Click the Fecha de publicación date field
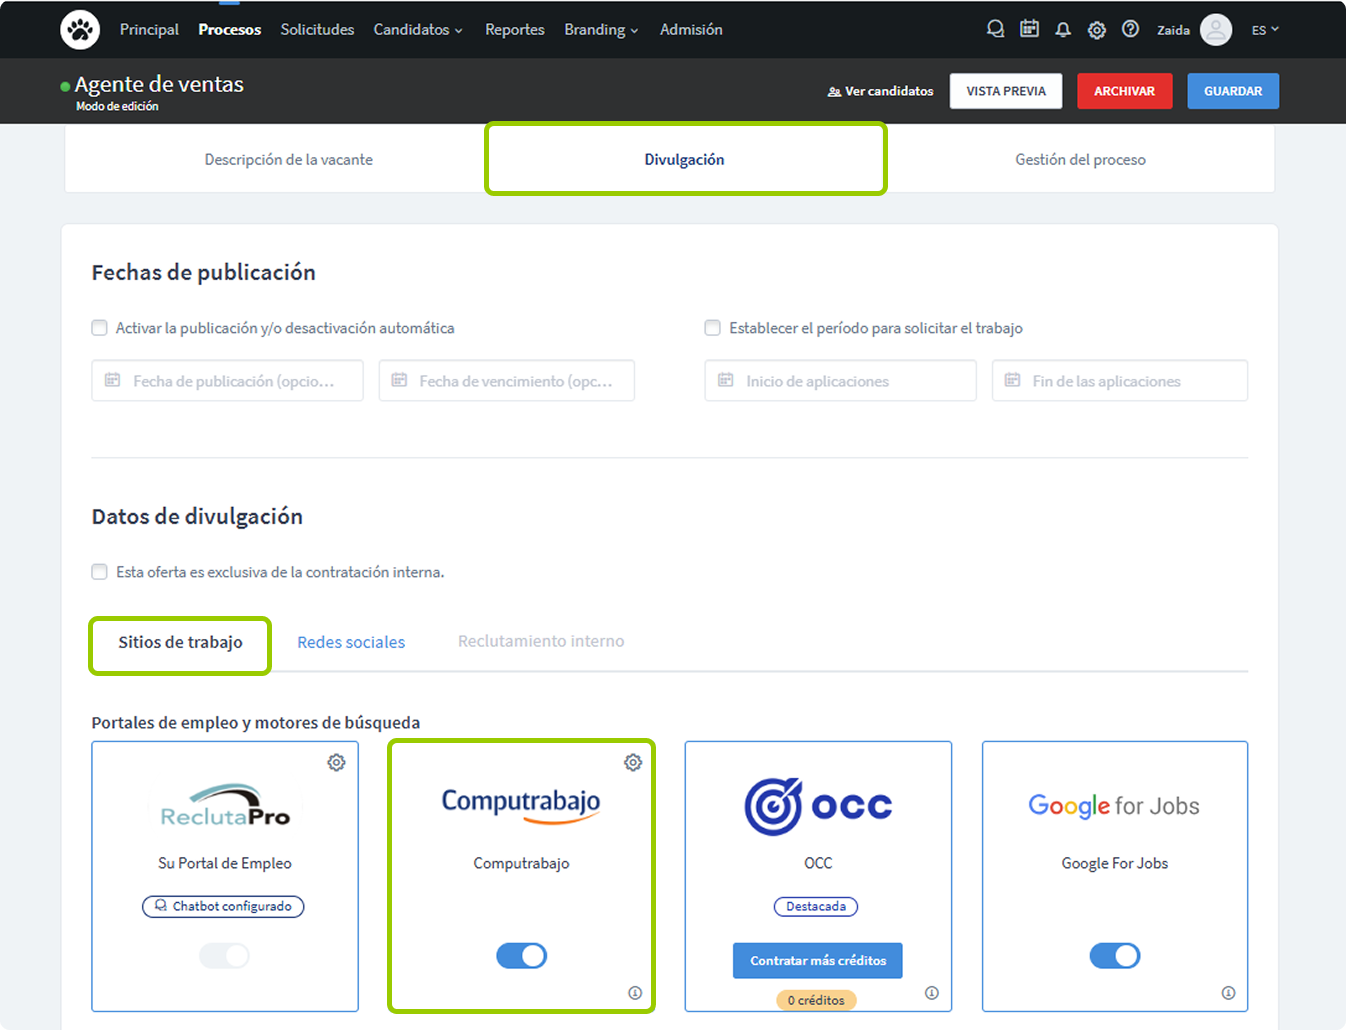This screenshot has height=1030, width=1346. point(228,381)
